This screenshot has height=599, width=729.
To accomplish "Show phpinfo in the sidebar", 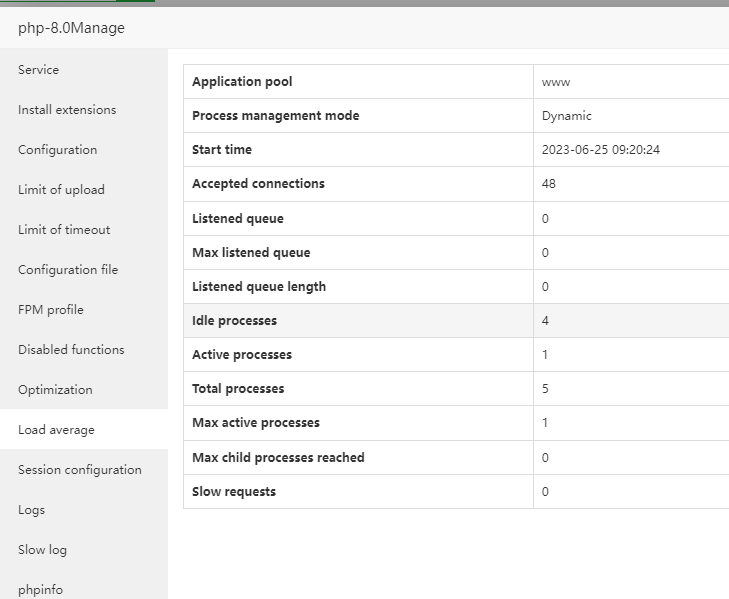I will tap(40, 590).
